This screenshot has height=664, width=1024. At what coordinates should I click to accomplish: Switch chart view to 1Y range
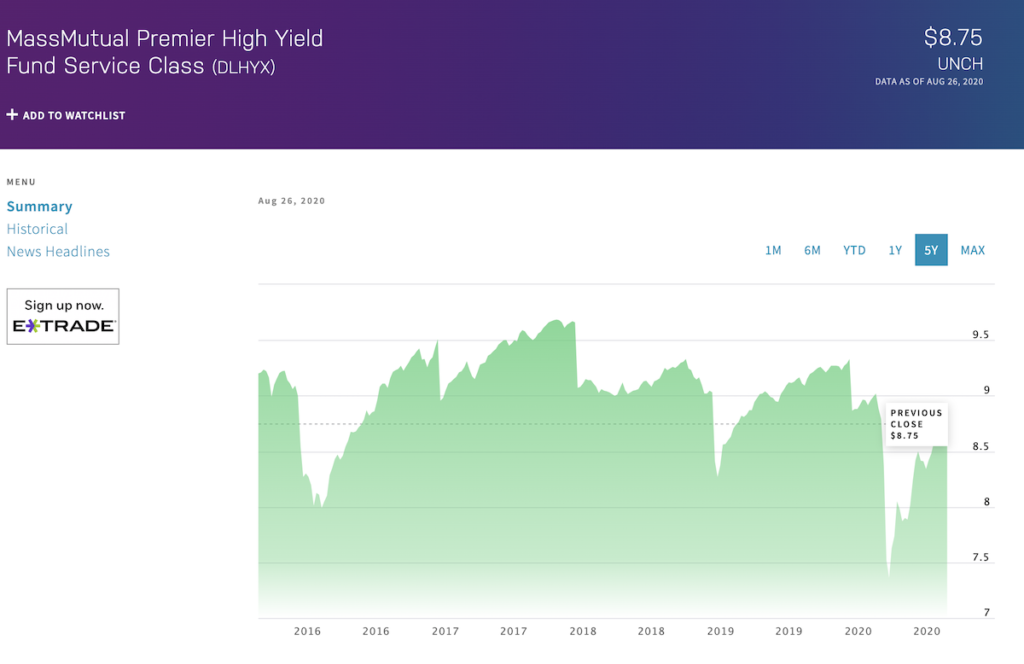[895, 250]
